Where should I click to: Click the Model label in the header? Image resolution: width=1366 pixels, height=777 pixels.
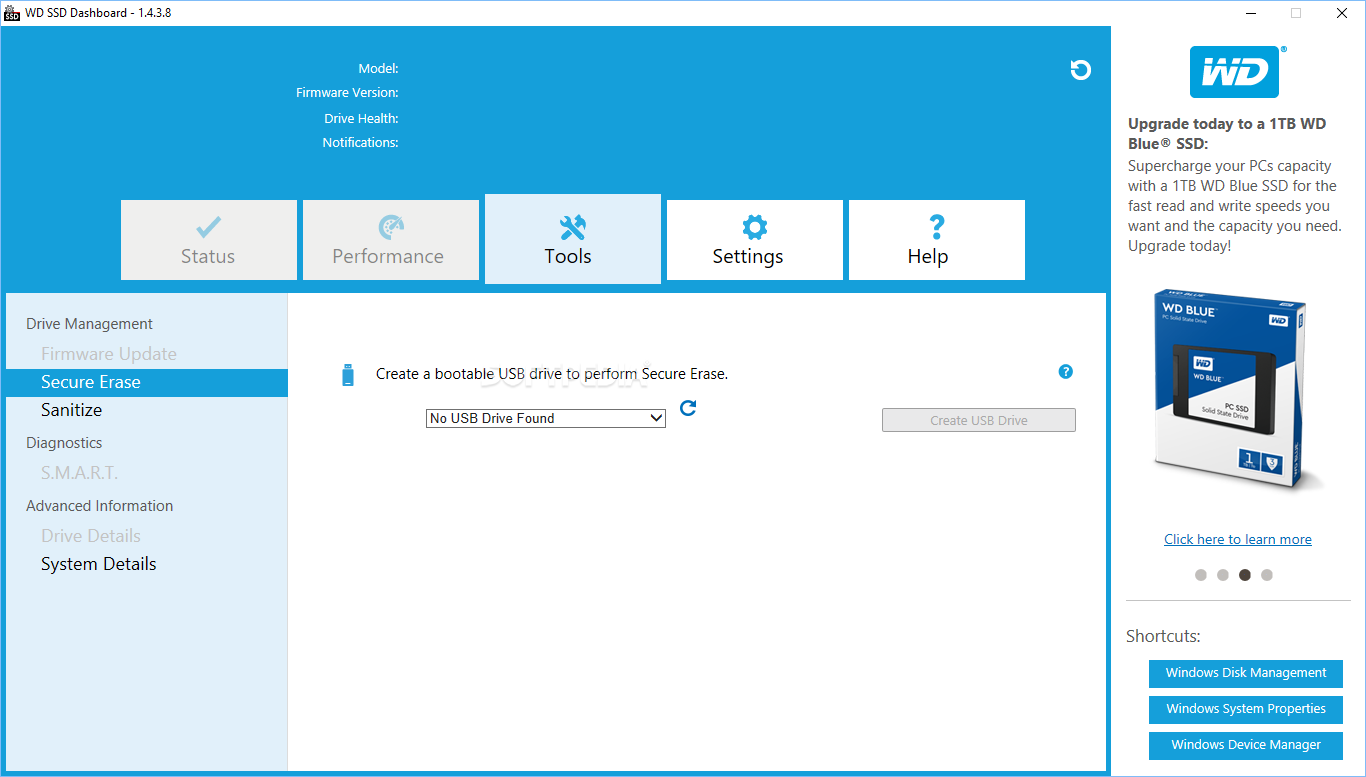[x=379, y=69]
